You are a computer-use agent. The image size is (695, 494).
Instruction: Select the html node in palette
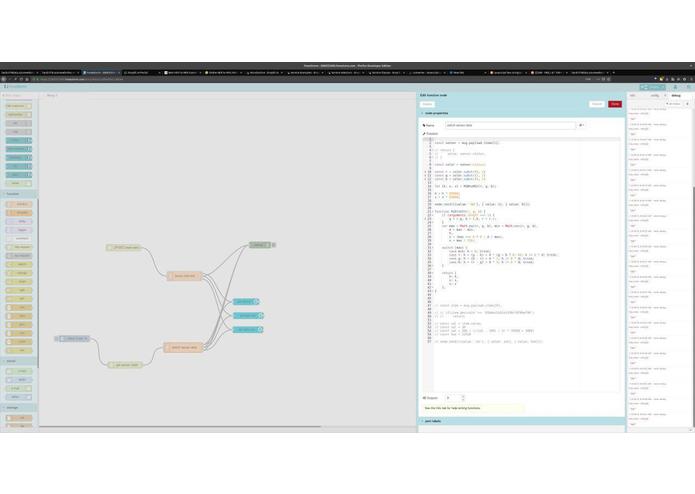pos(19,316)
